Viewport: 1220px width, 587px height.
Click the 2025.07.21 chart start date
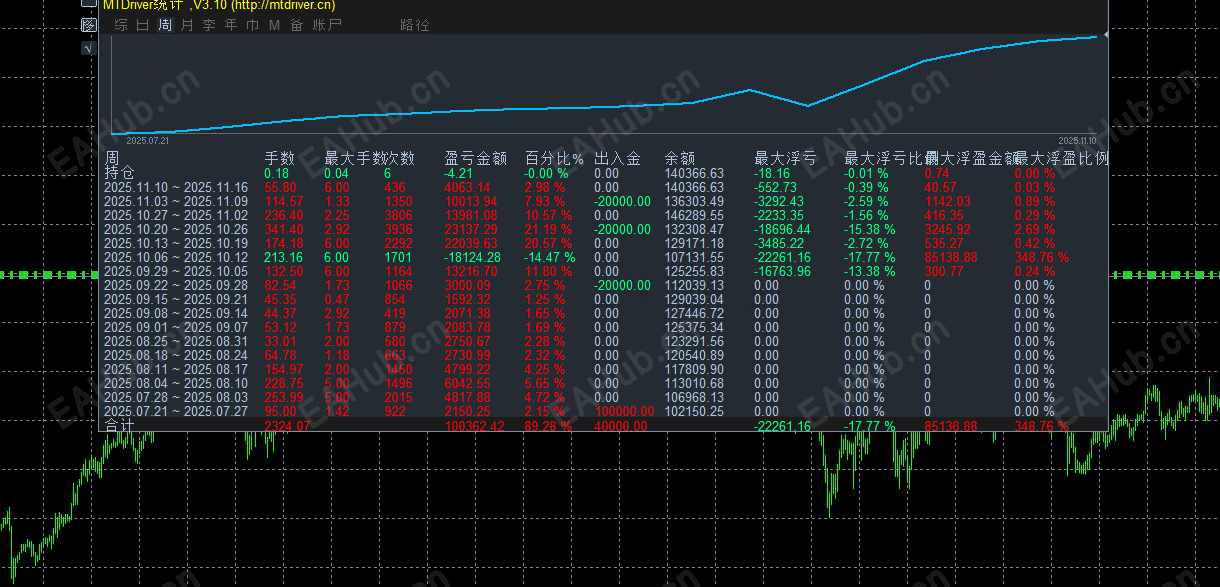pos(148,141)
